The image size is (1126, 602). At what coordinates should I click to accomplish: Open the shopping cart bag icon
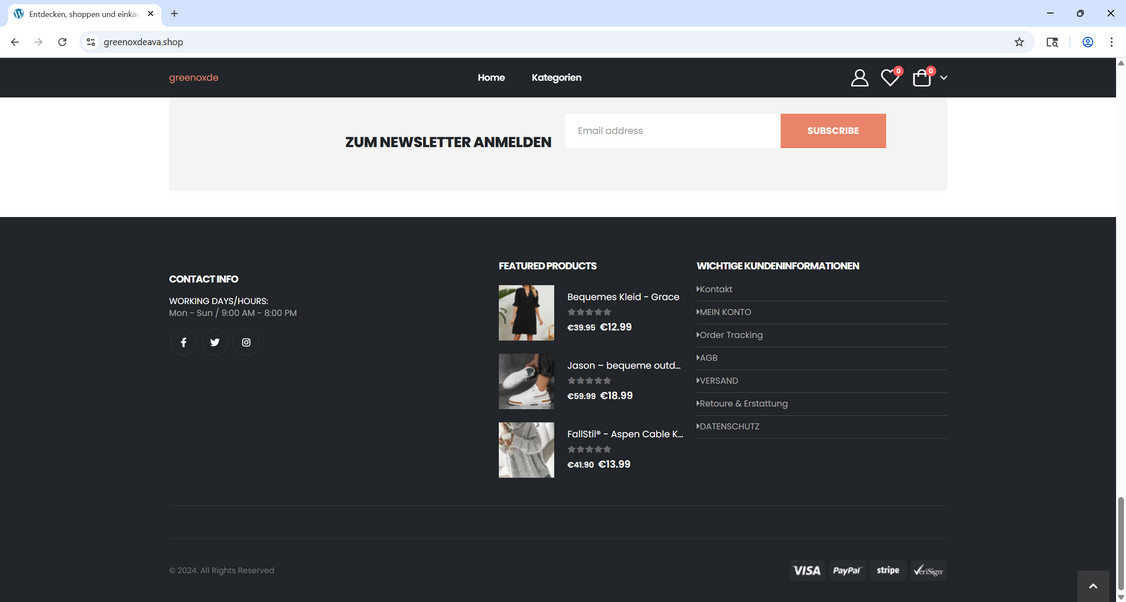[921, 77]
